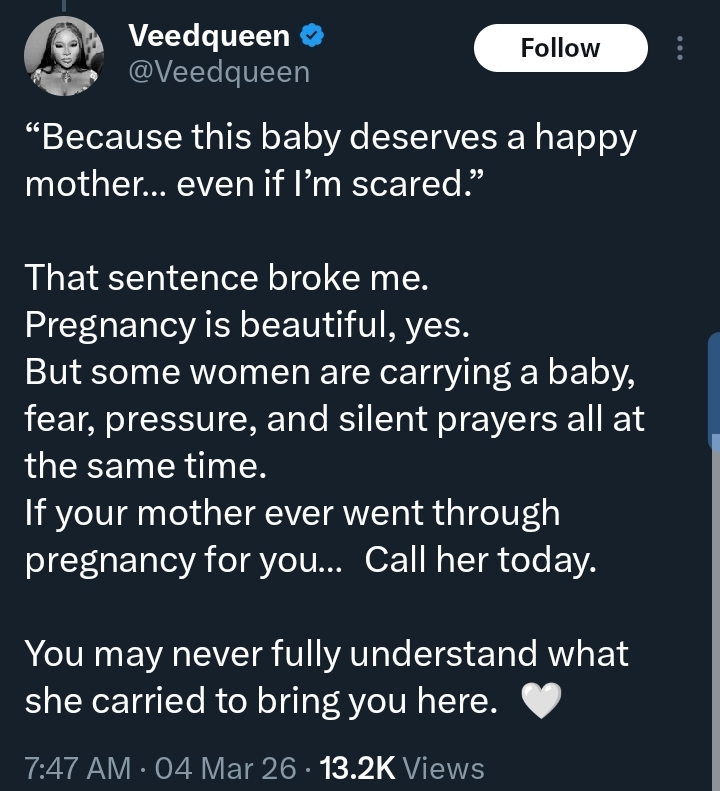Image resolution: width=720 pixels, height=791 pixels.
Task: Click the quote "Because this baby deserves"
Action: pyautogui.click(x=330, y=136)
